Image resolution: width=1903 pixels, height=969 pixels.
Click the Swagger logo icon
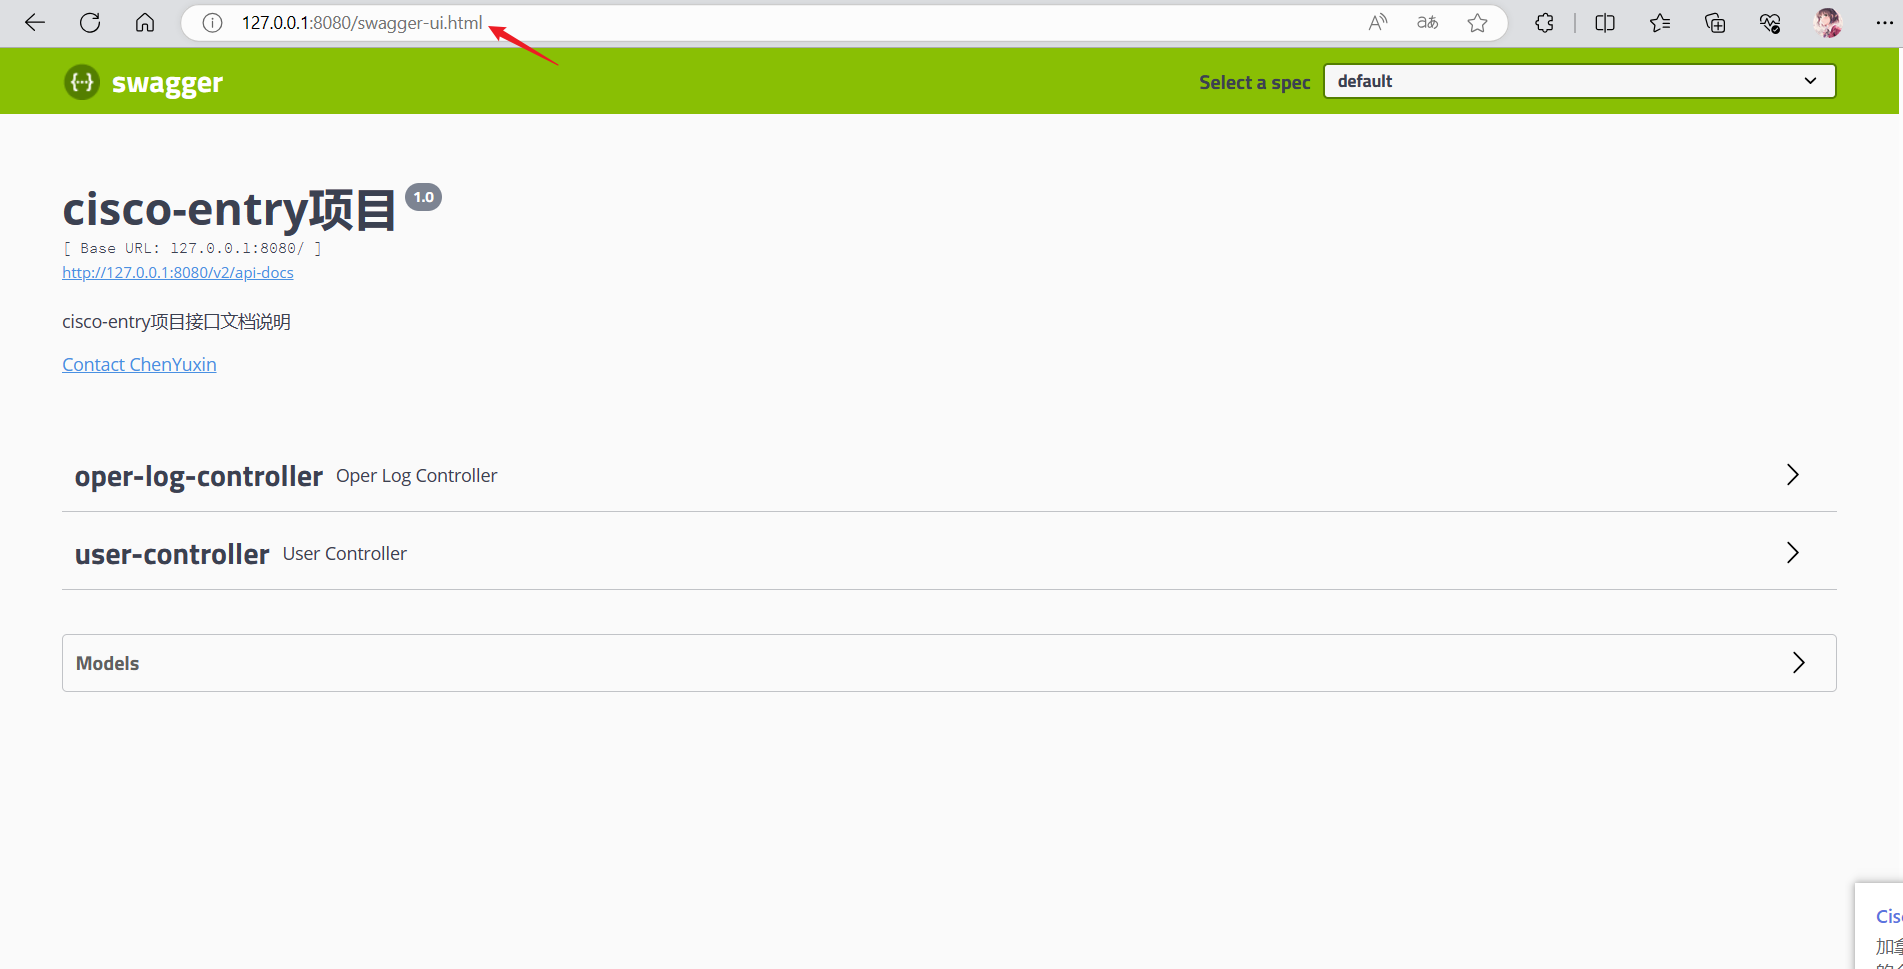(81, 82)
